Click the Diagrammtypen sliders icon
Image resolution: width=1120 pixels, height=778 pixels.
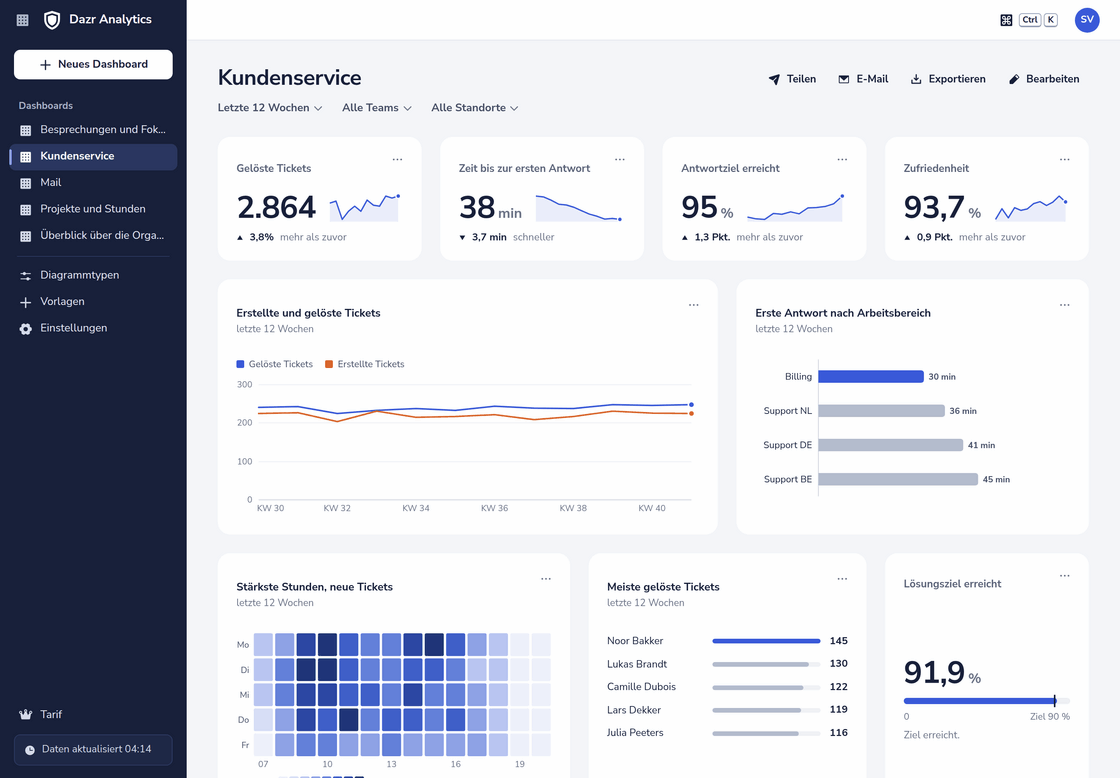coord(26,276)
